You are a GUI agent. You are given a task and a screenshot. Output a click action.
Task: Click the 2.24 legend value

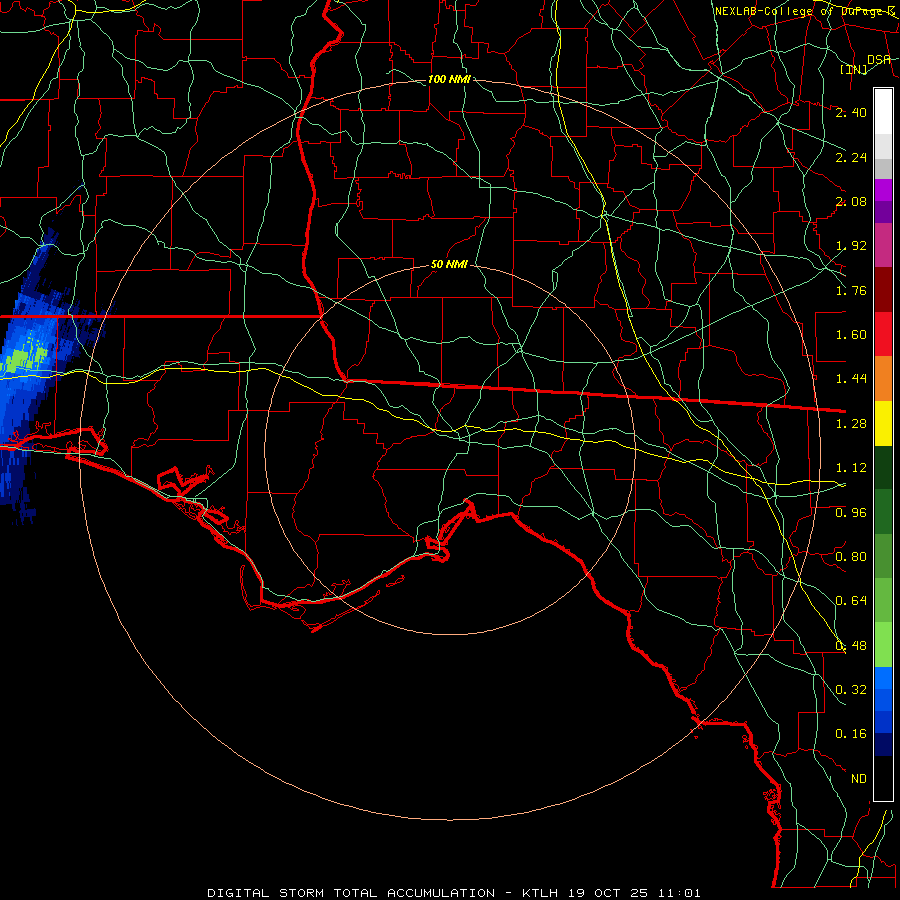(x=851, y=157)
